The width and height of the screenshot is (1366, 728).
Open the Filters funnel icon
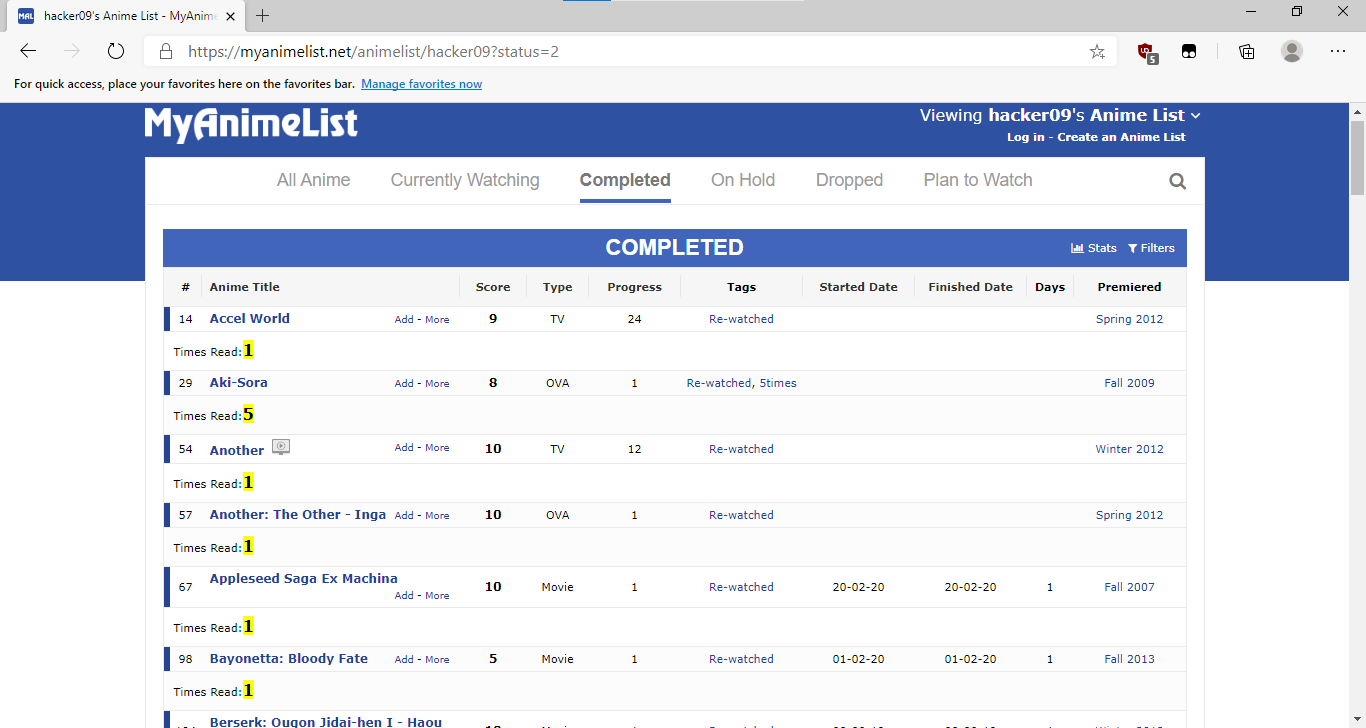click(x=1133, y=248)
